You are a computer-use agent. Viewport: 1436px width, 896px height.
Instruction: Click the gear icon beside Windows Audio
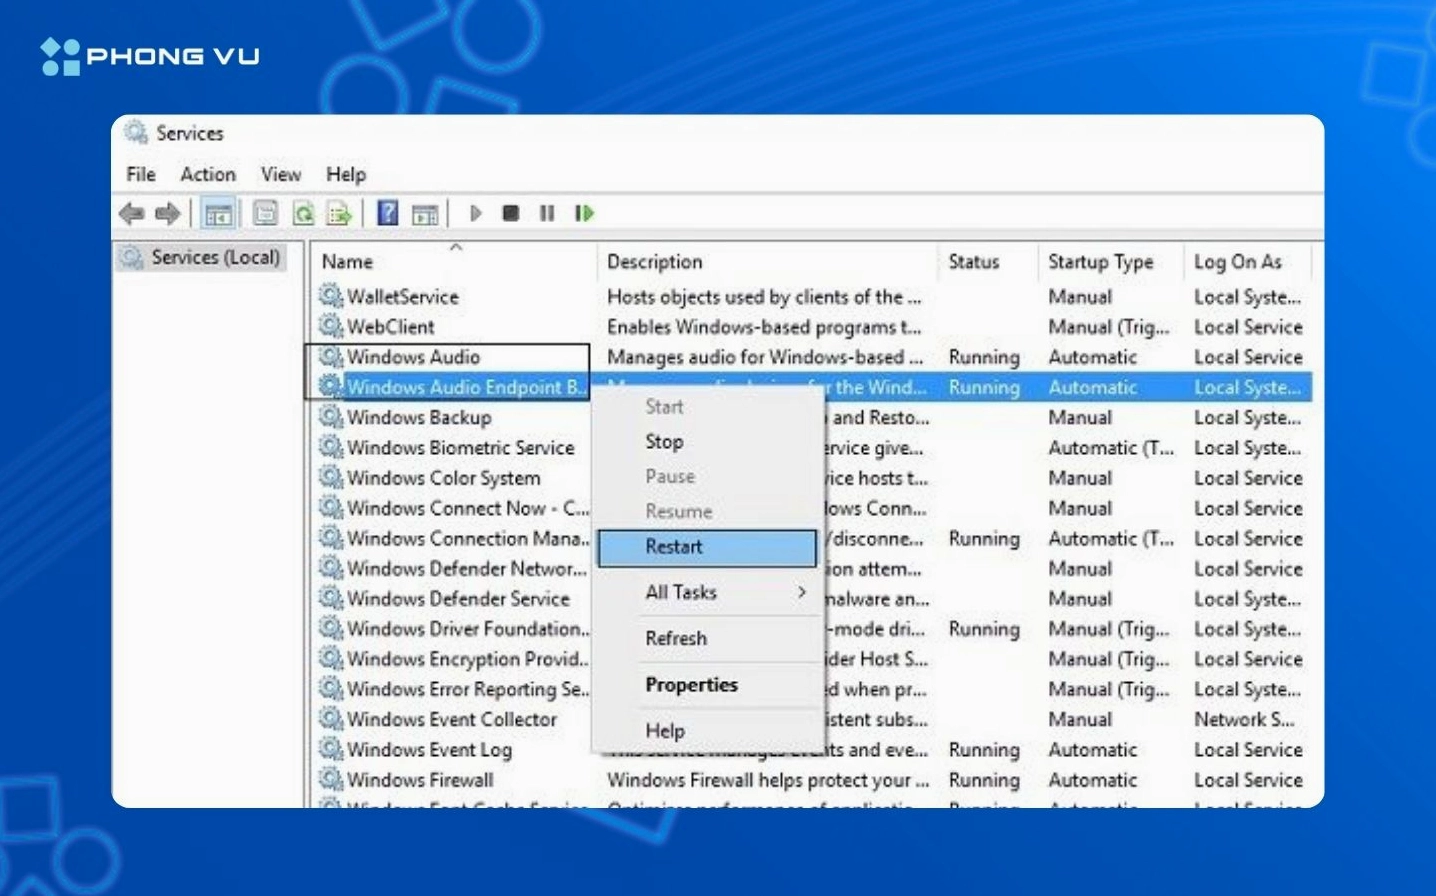point(331,357)
